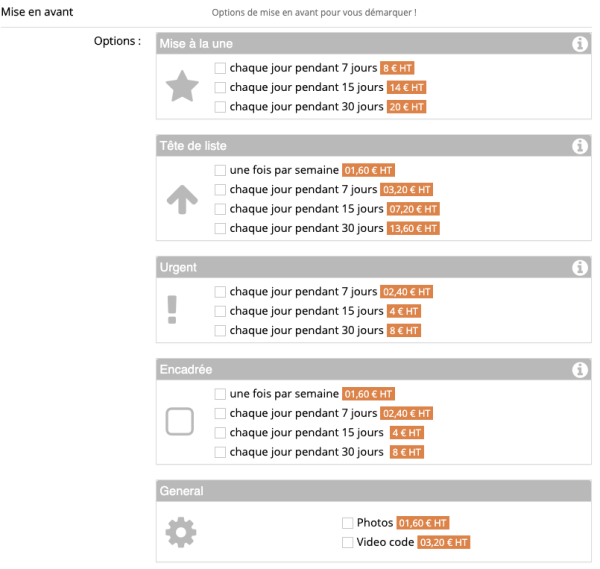Click the exclamation mark Urgent icon

[x=172, y=310]
